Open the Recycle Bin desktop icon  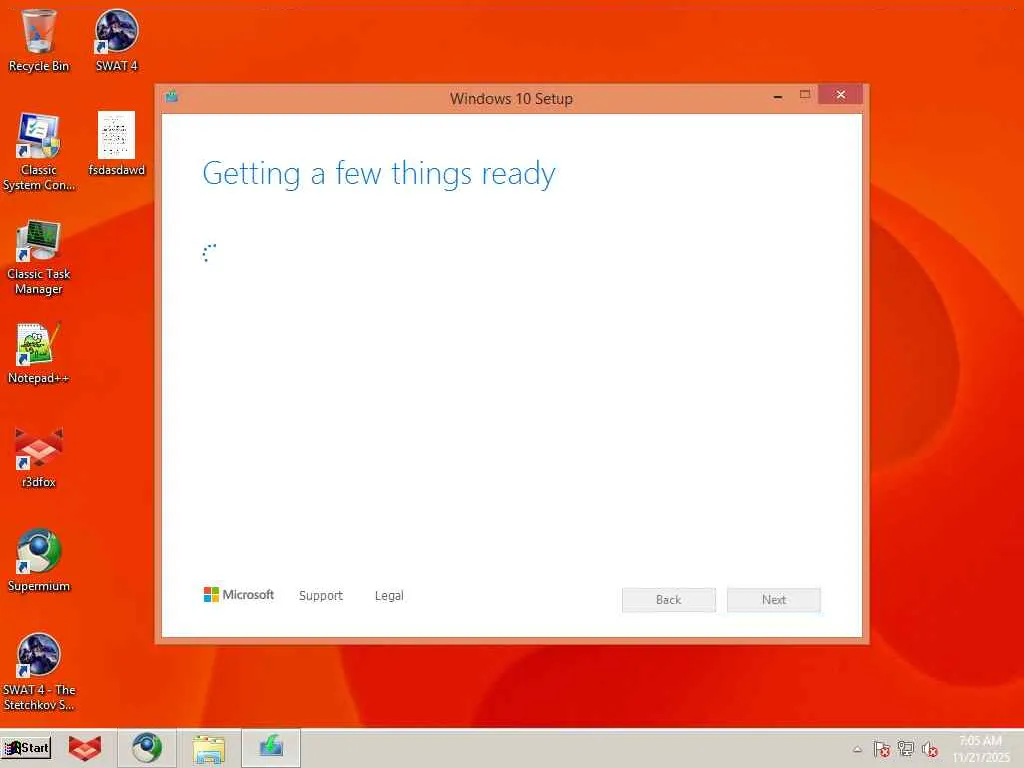click(39, 40)
